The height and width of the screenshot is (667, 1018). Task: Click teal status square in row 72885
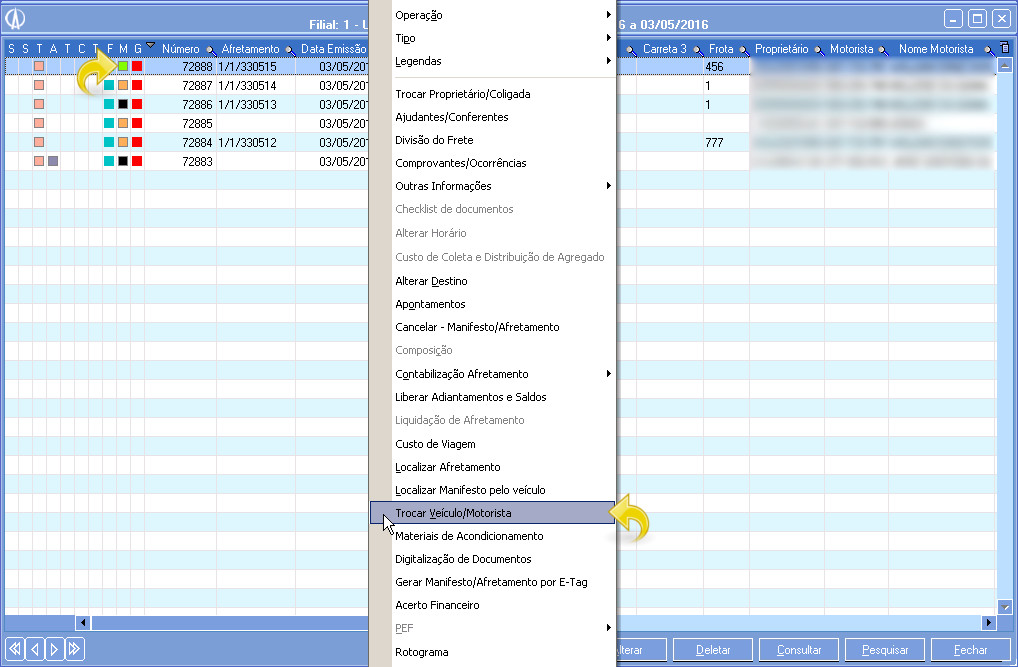pyautogui.click(x=108, y=123)
